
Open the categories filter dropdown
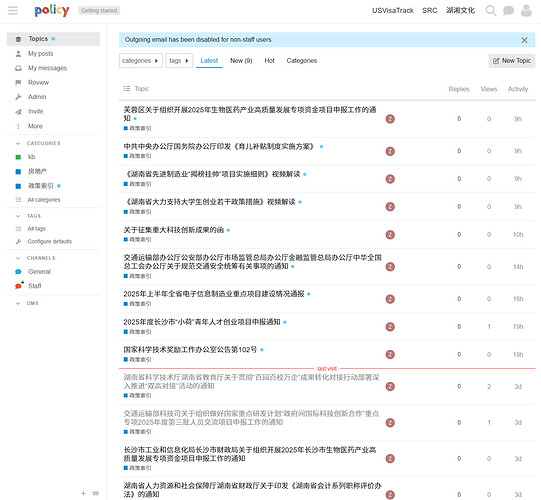click(x=140, y=61)
